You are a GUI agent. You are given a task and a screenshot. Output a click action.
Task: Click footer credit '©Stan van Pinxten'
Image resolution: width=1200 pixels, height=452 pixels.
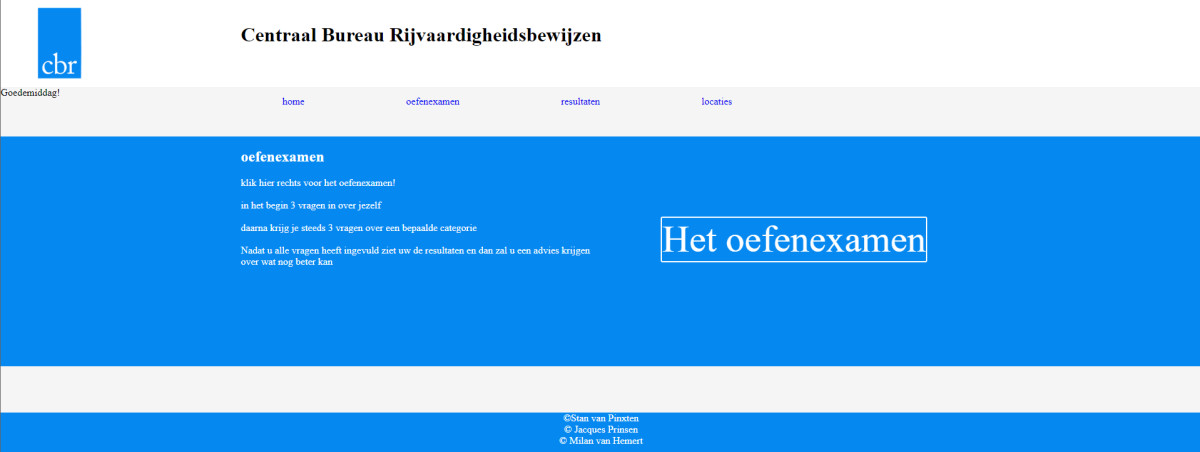[x=601, y=418]
